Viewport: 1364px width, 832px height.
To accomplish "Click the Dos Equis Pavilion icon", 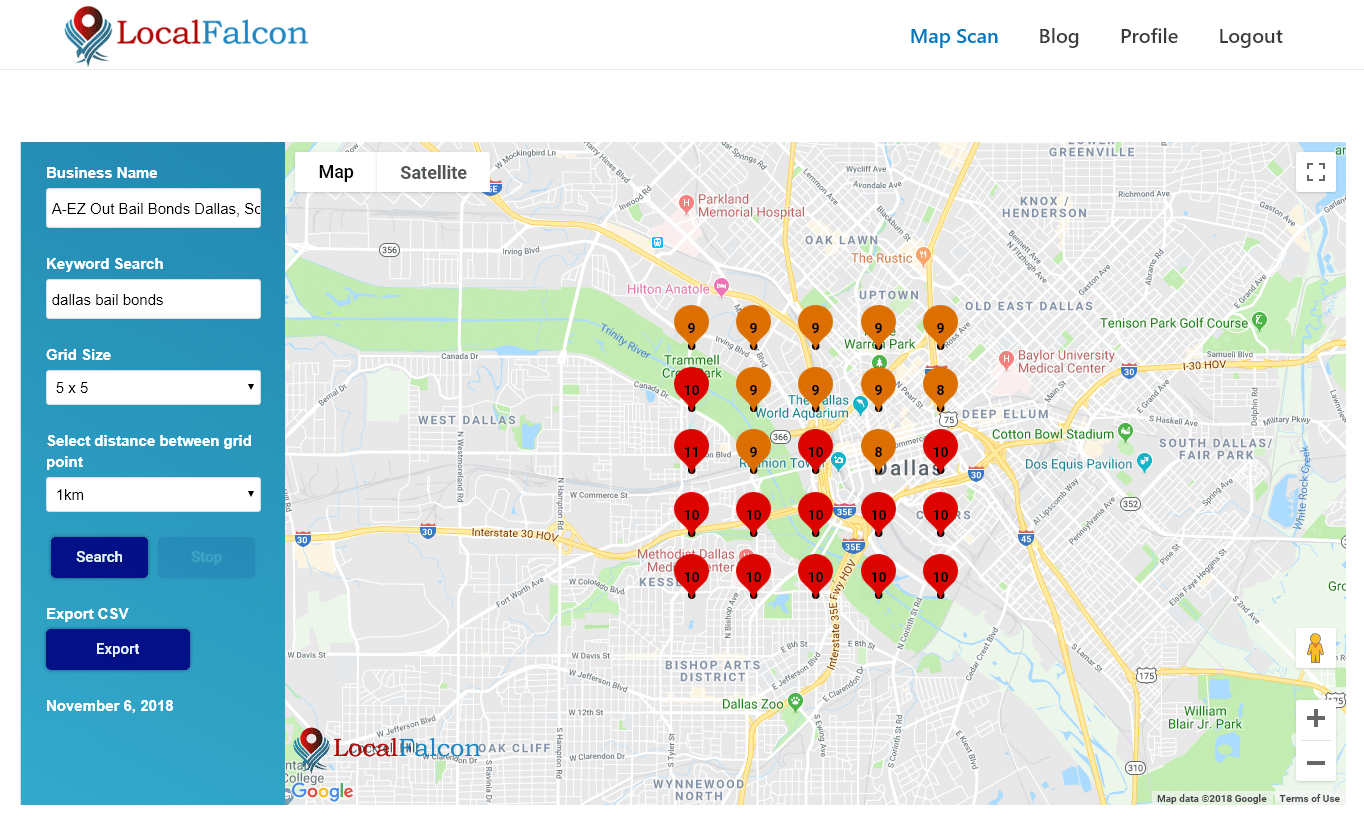I will pos(1144,463).
